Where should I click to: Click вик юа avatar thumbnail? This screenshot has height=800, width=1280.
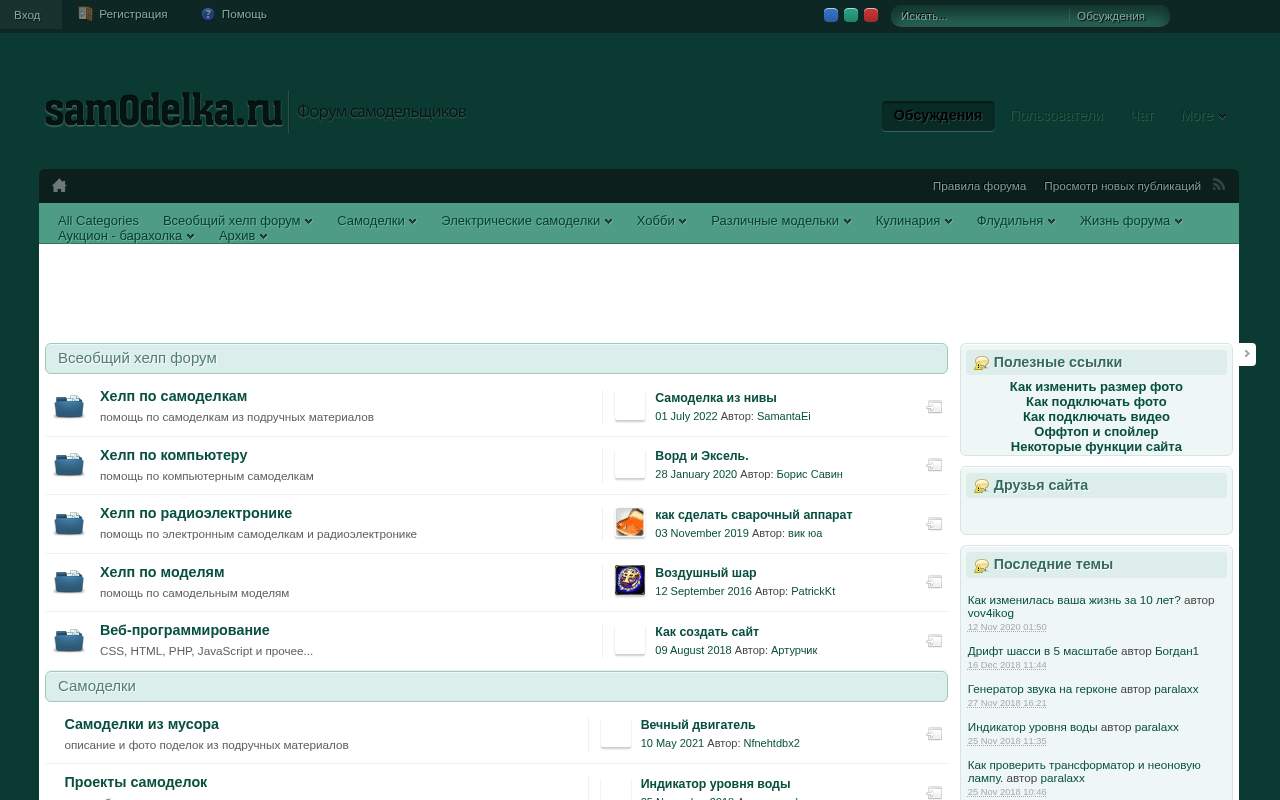630,522
